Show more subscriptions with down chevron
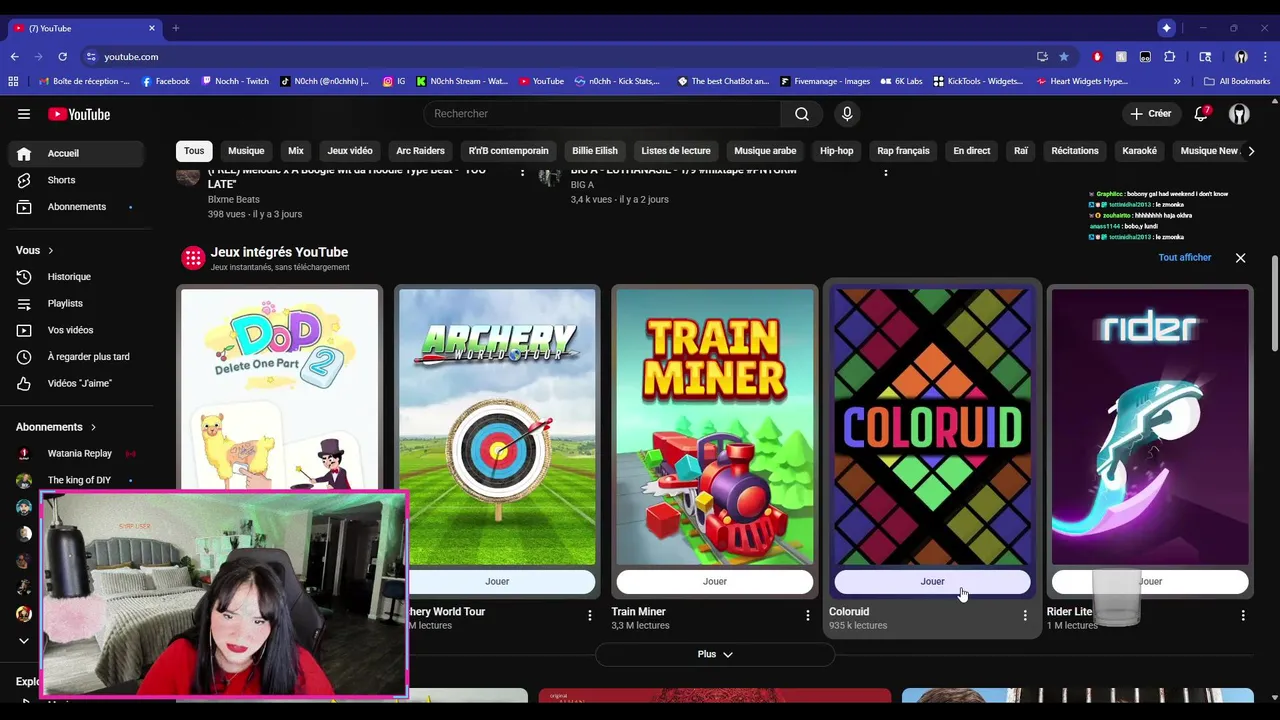This screenshot has width=1280, height=720. click(x=24, y=641)
